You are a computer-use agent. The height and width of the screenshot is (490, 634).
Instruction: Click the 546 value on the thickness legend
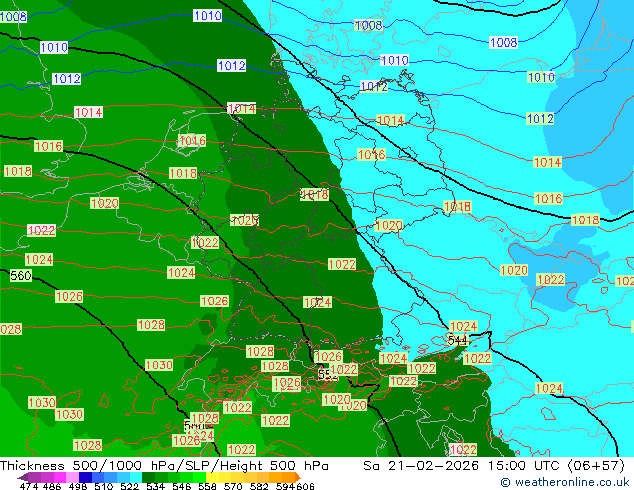click(x=182, y=486)
